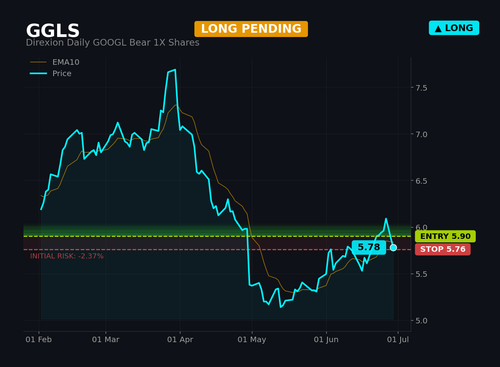Click the GGLS ticker title
This screenshot has width=500, height=367.
click(x=53, y=30)
